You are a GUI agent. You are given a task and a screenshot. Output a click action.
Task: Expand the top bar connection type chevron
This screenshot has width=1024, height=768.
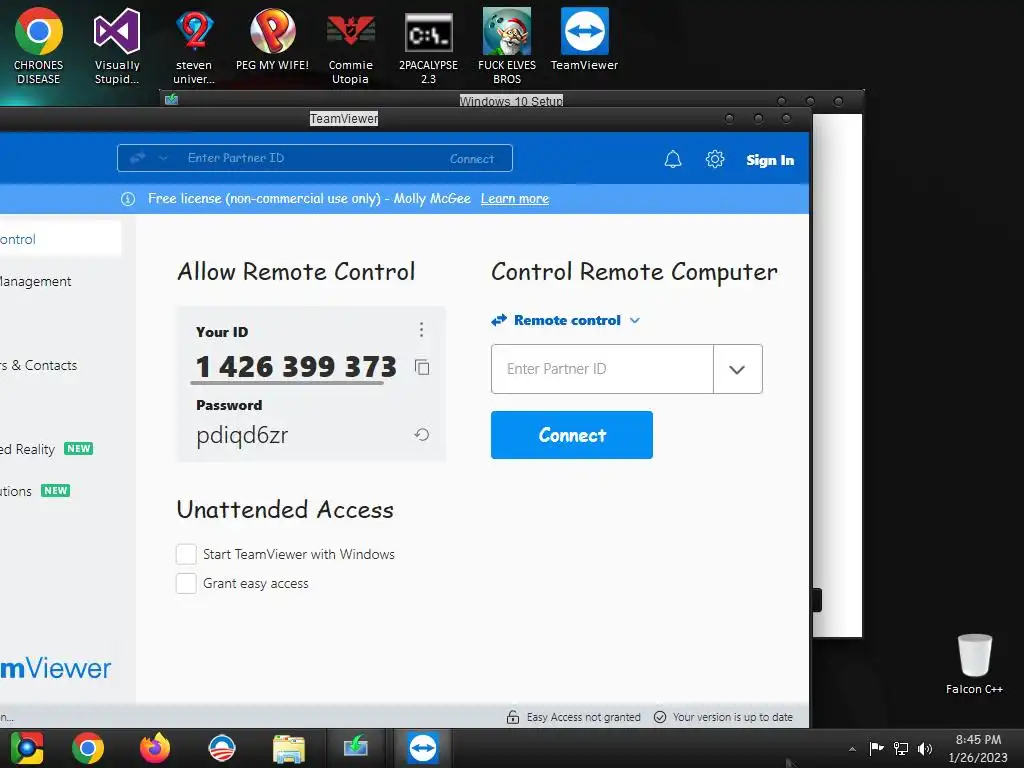pyautogui.click(x=163, y=157)
